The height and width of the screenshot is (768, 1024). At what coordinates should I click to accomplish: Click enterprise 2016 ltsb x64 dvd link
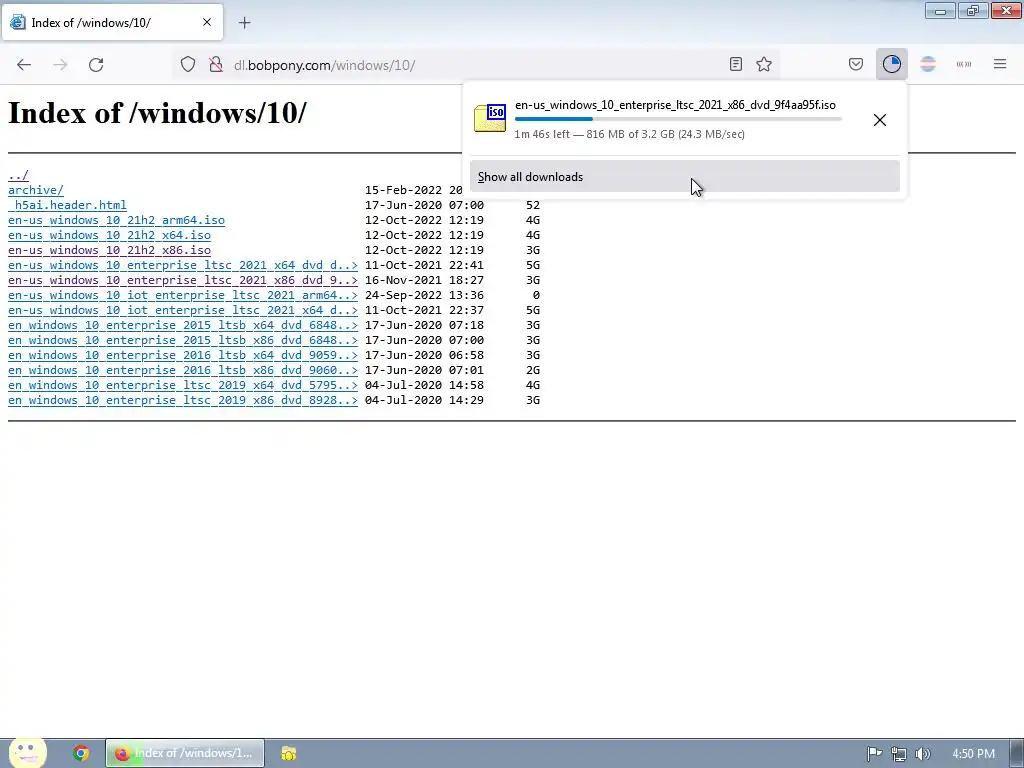tap(183, 355)
